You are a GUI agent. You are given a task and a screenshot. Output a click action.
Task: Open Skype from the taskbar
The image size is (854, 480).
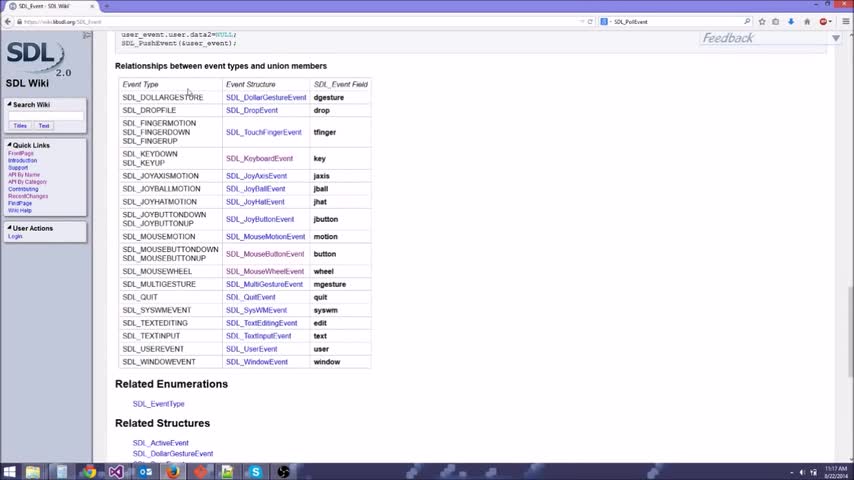click(255, 472)
